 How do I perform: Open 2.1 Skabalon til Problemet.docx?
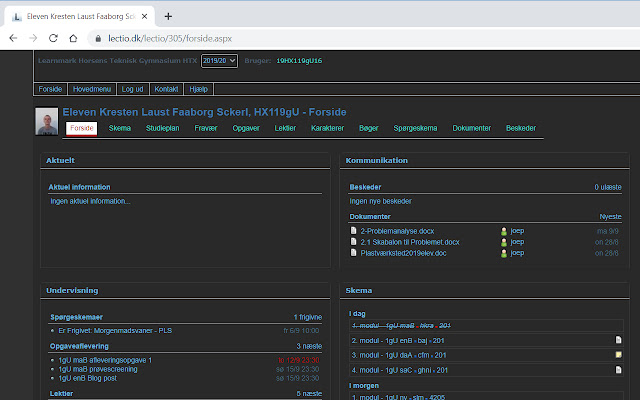(x=410, y=242)
